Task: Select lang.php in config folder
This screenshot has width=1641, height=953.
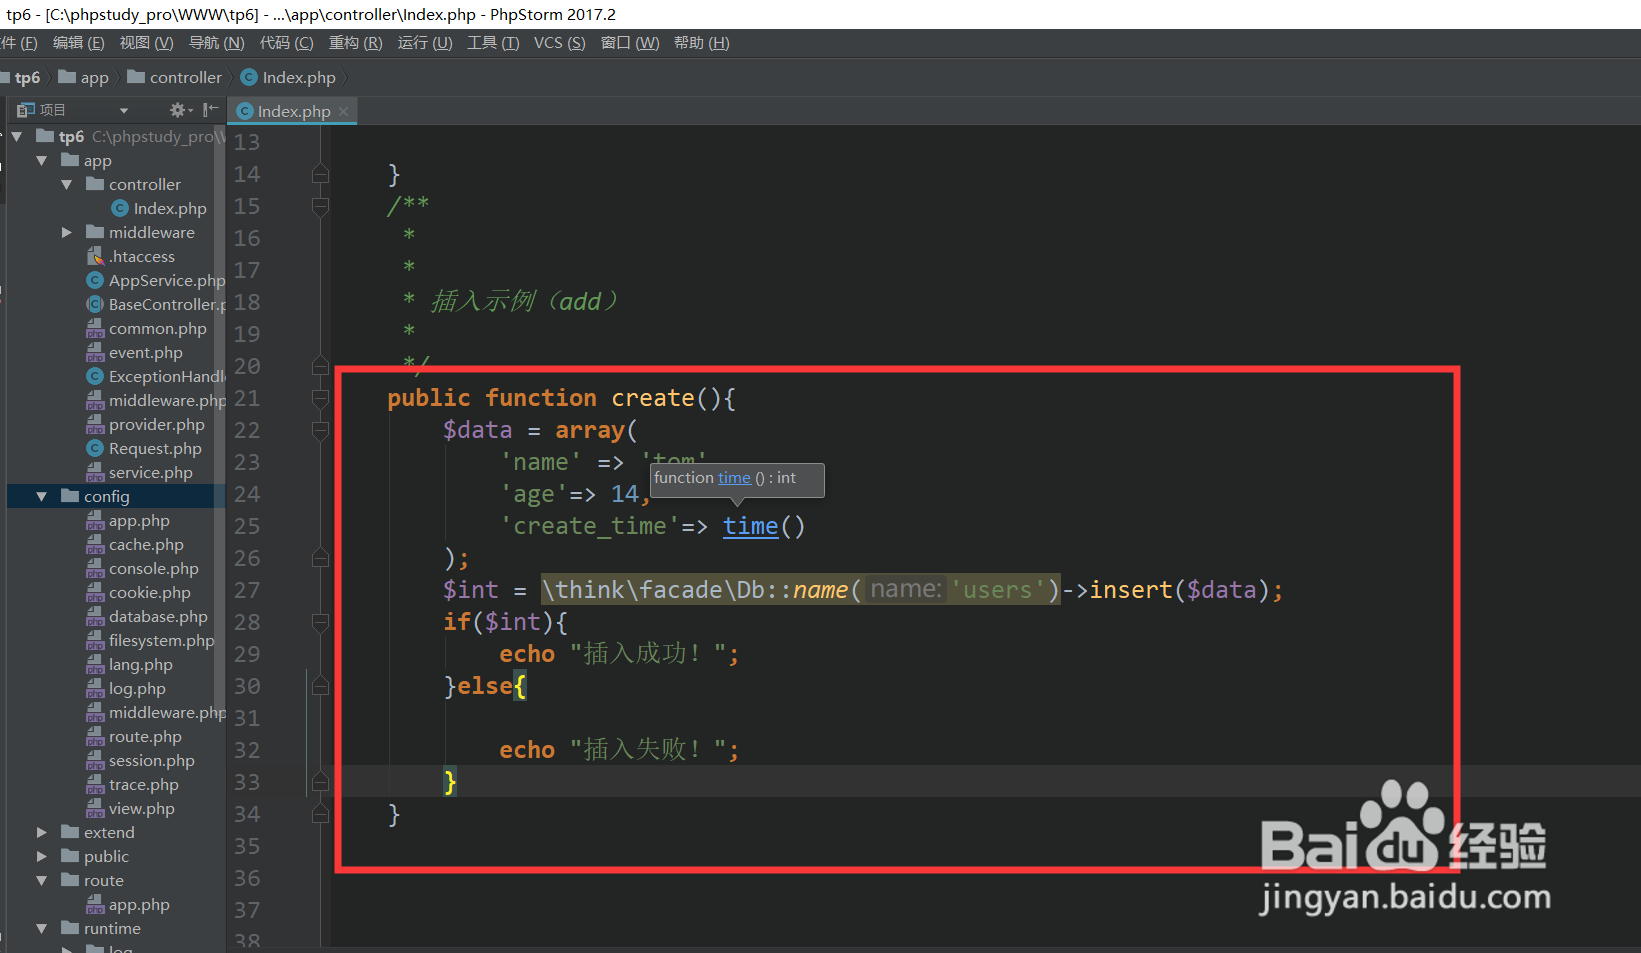Action: pyautogui.click(x=130, y=664)
